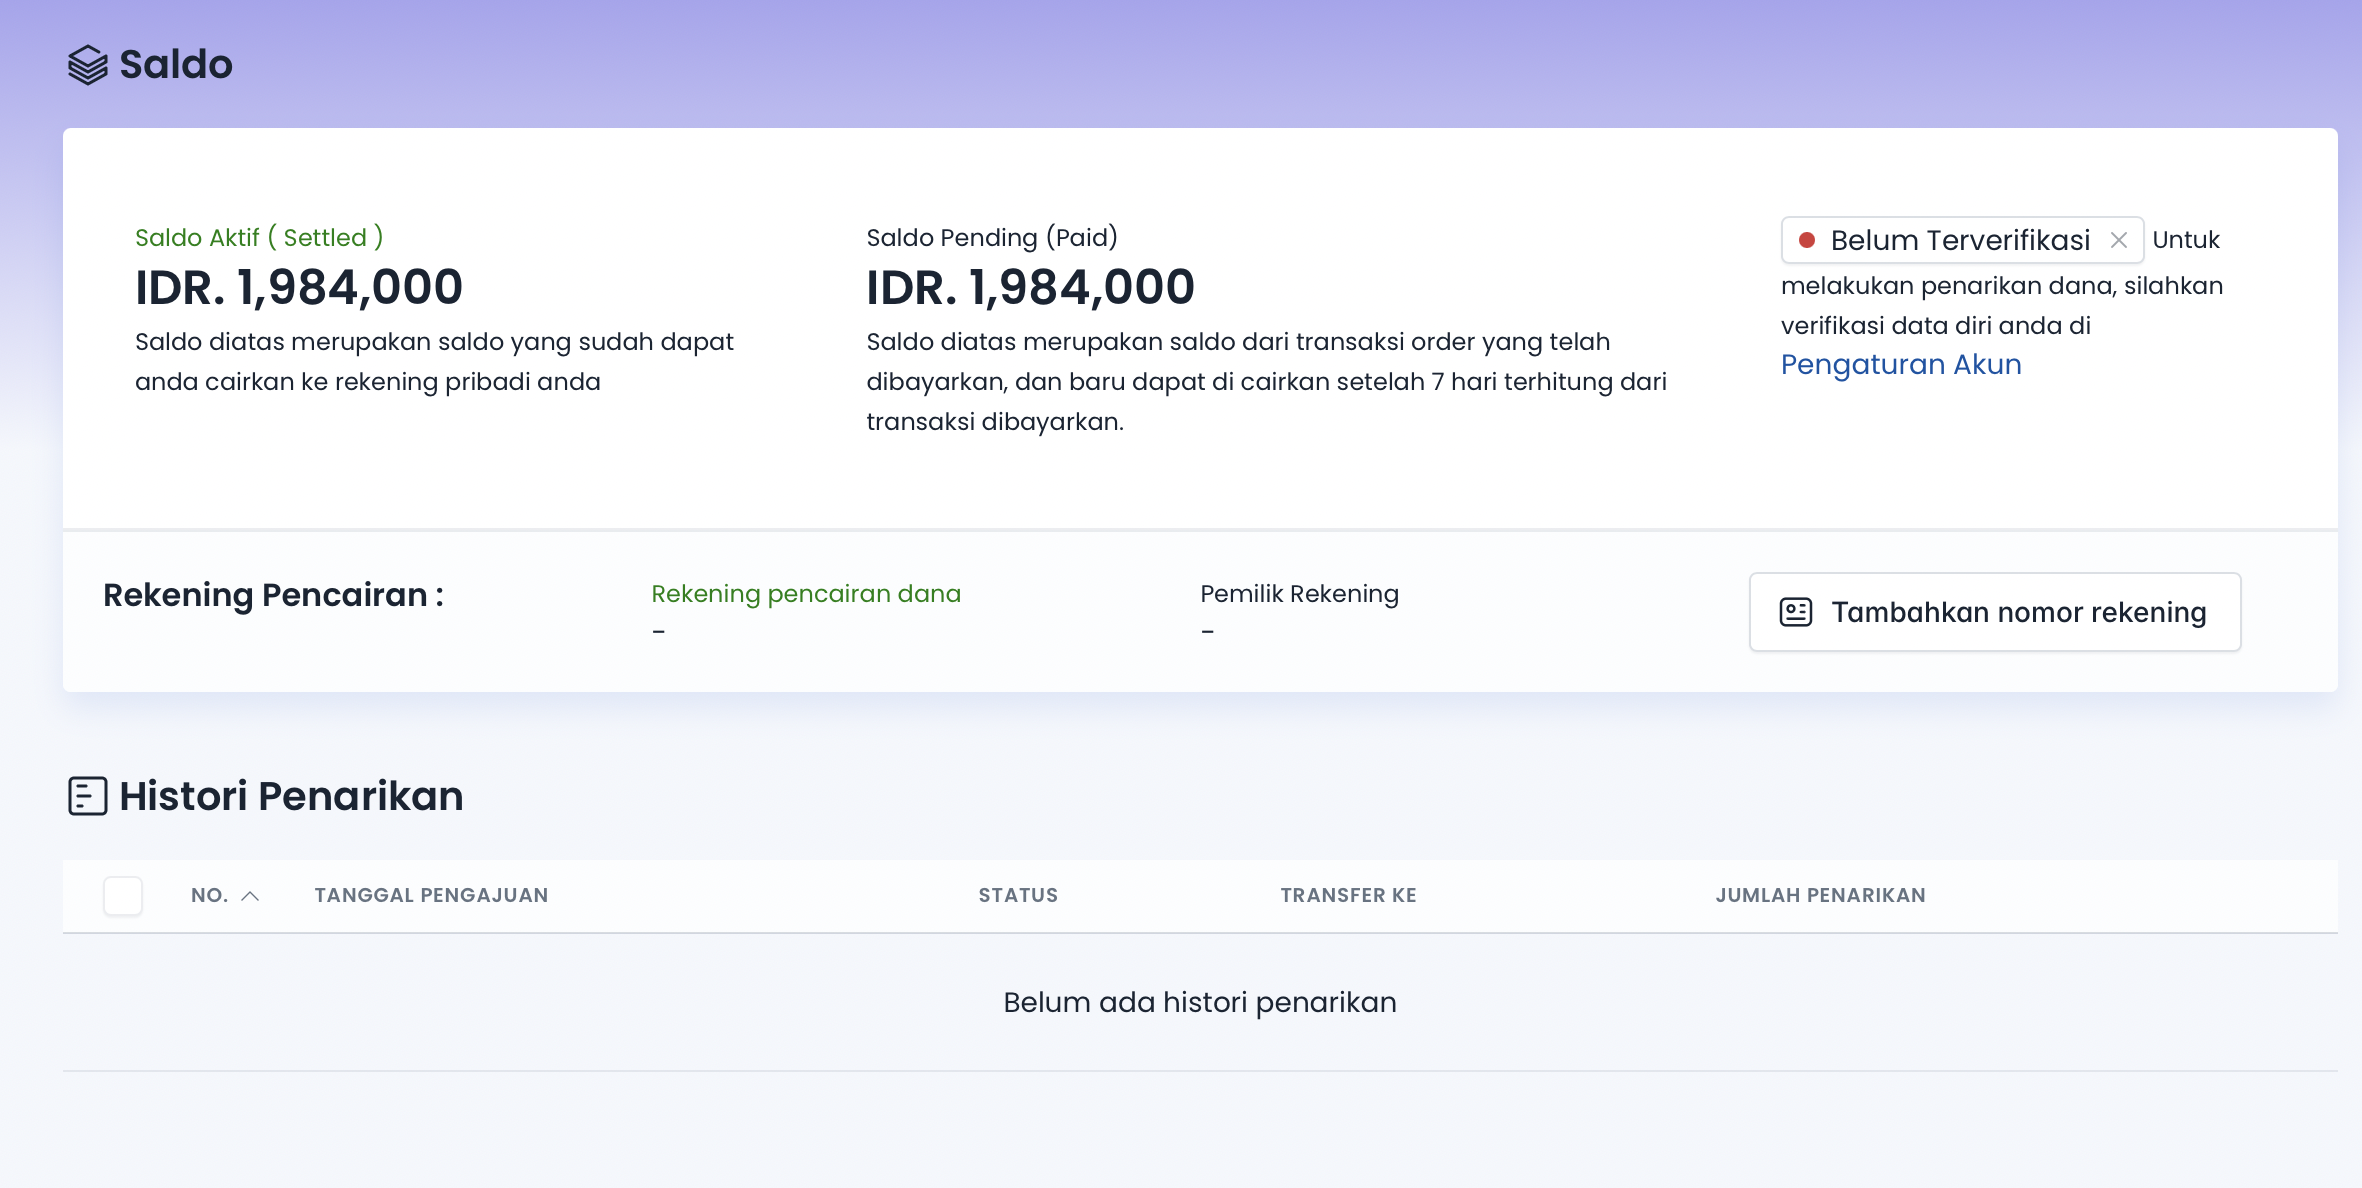The height and width of the screenshot is (1188, 2362).
Task: Click the Histori Penarikan heading
Action: click(x=290, y=796)
